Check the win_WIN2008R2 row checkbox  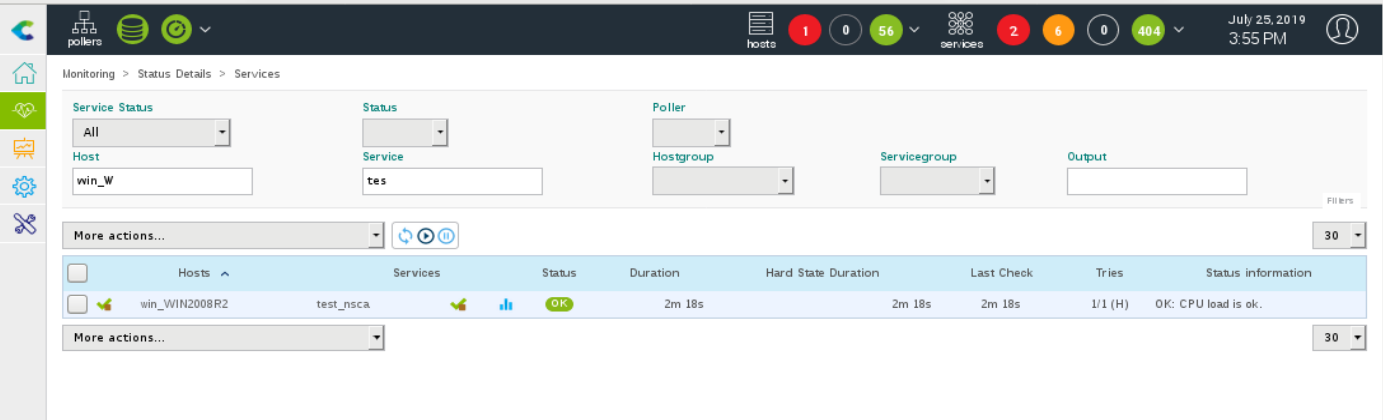click(77, 305)
